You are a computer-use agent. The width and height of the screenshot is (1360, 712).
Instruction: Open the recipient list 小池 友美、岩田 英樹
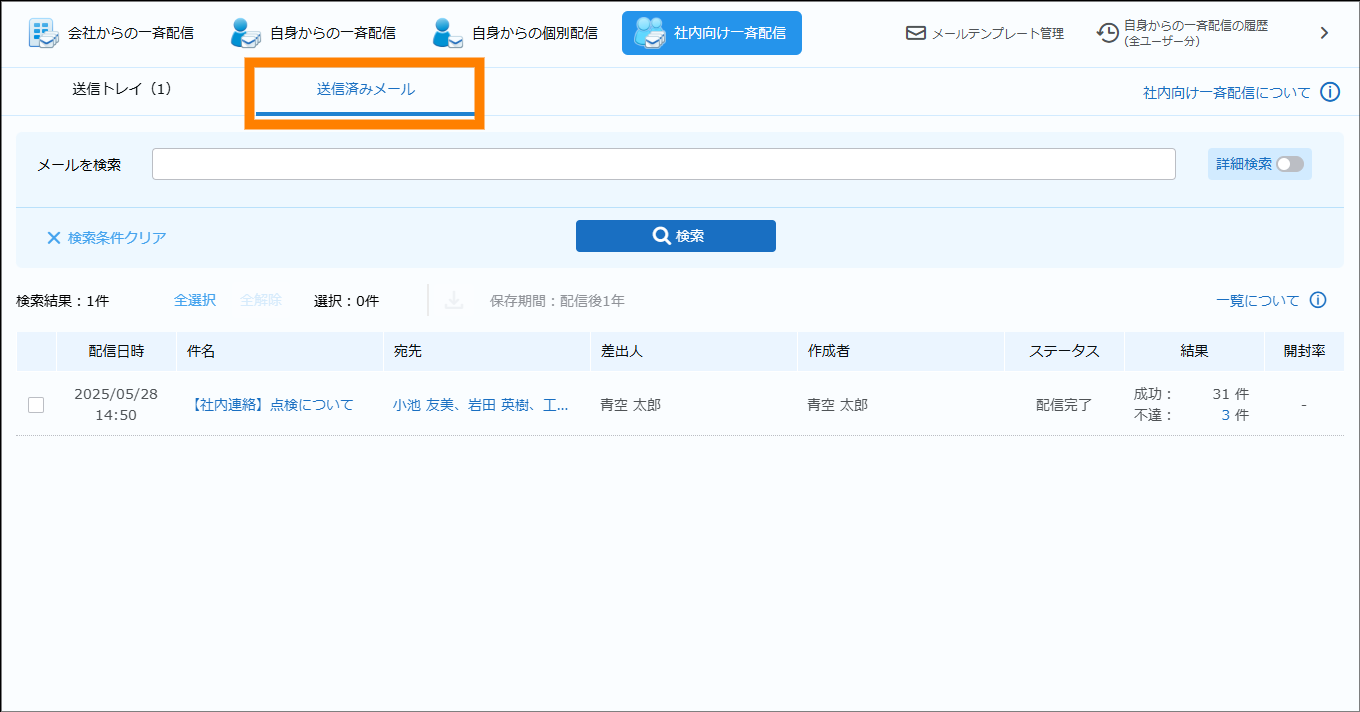[x=480, y=405]
